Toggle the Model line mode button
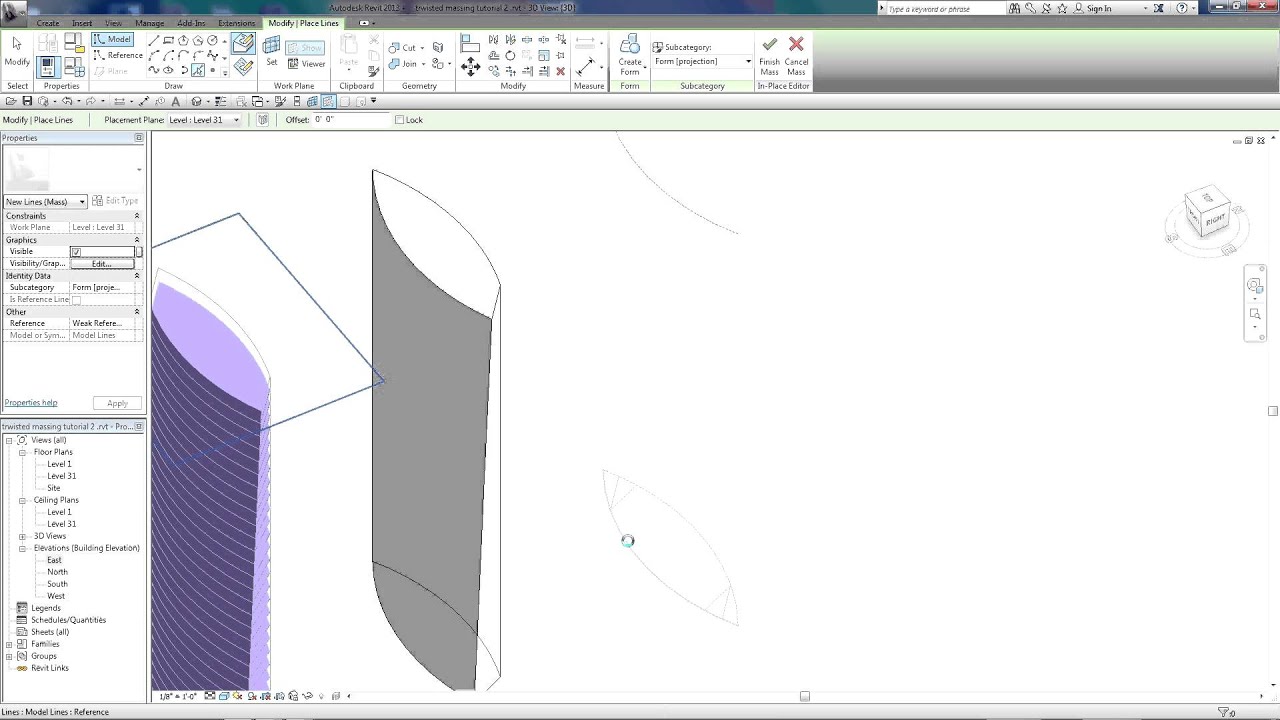The width and height of the screenshot is (1280, 720). tap(113, 40)
